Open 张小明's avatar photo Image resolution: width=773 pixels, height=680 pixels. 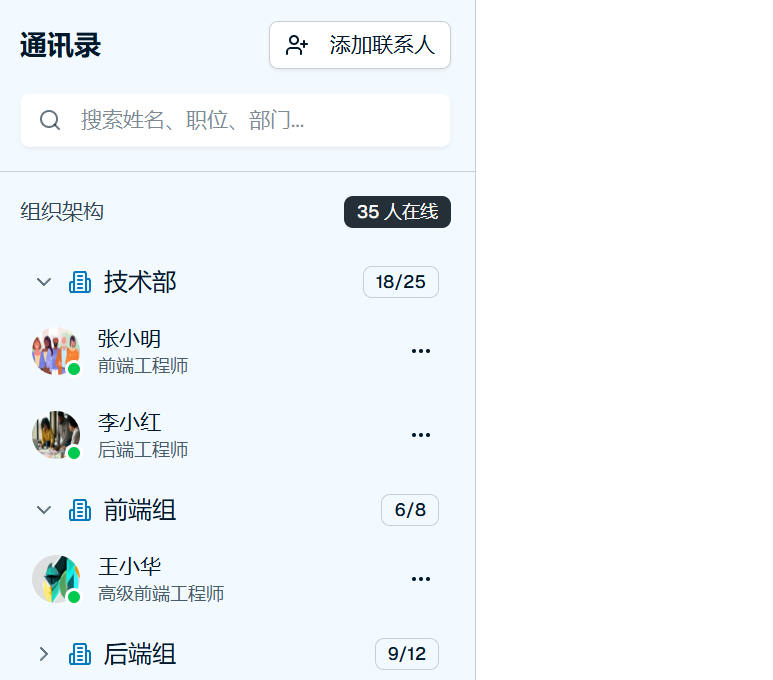[55, 351]
